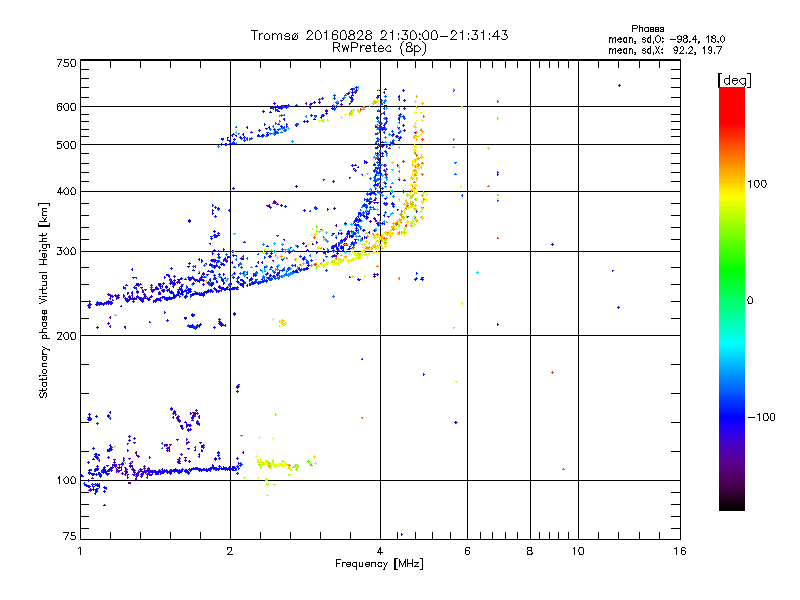Screen dimensions: 800x600
Task: Click the y-axis tick label '200'
Action: pyautogui.click(x=66, y=336)
